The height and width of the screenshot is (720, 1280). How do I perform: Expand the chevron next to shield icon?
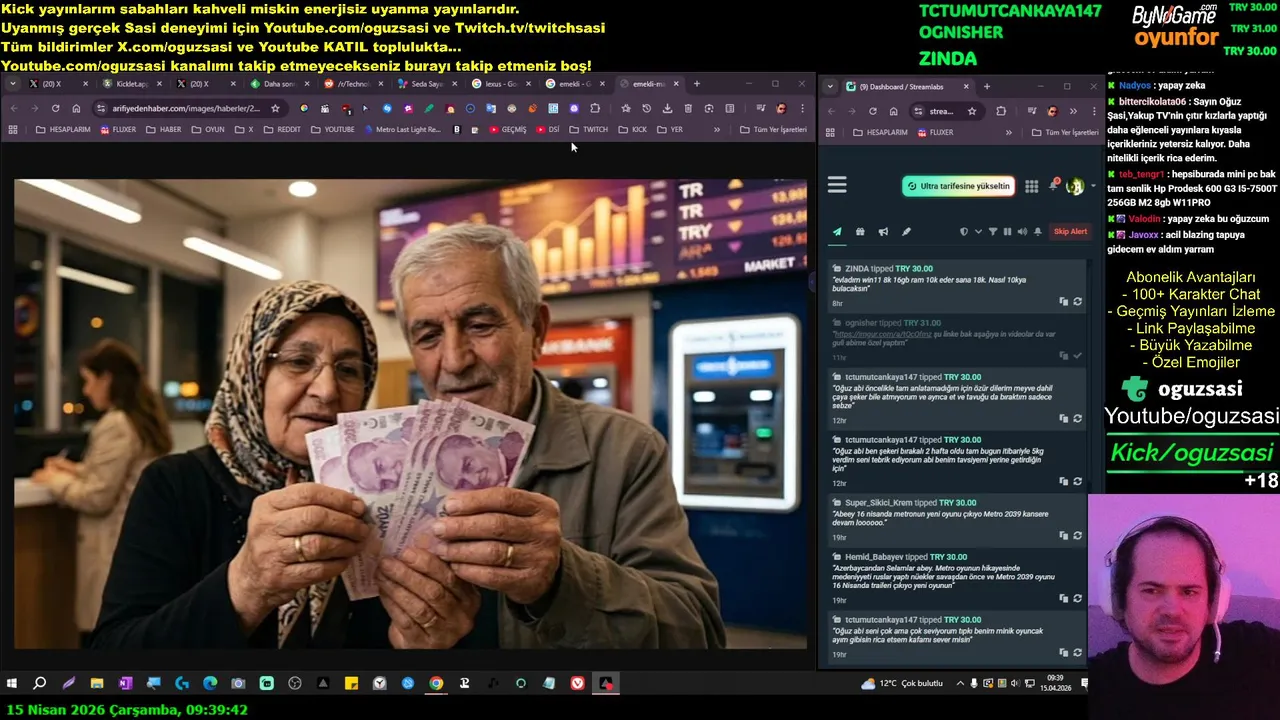[978, 231]
